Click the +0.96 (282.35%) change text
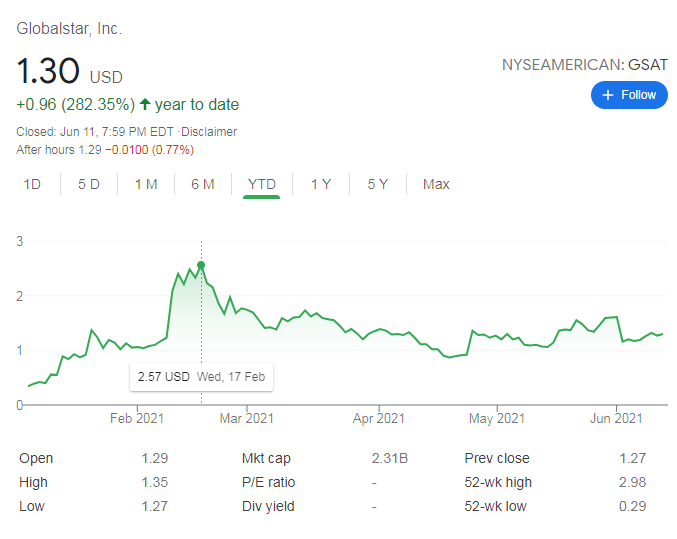 pos(76,105)
